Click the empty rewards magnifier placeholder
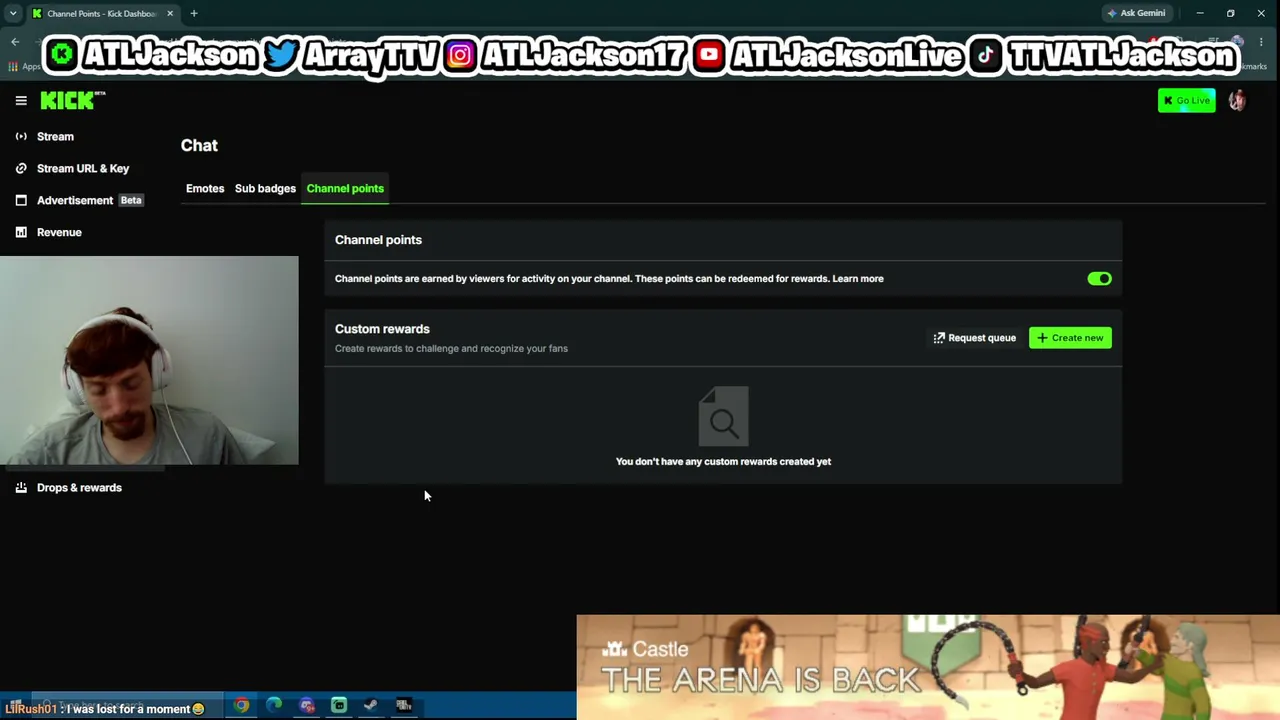1280x720 pixels. (x=723, y=416)
